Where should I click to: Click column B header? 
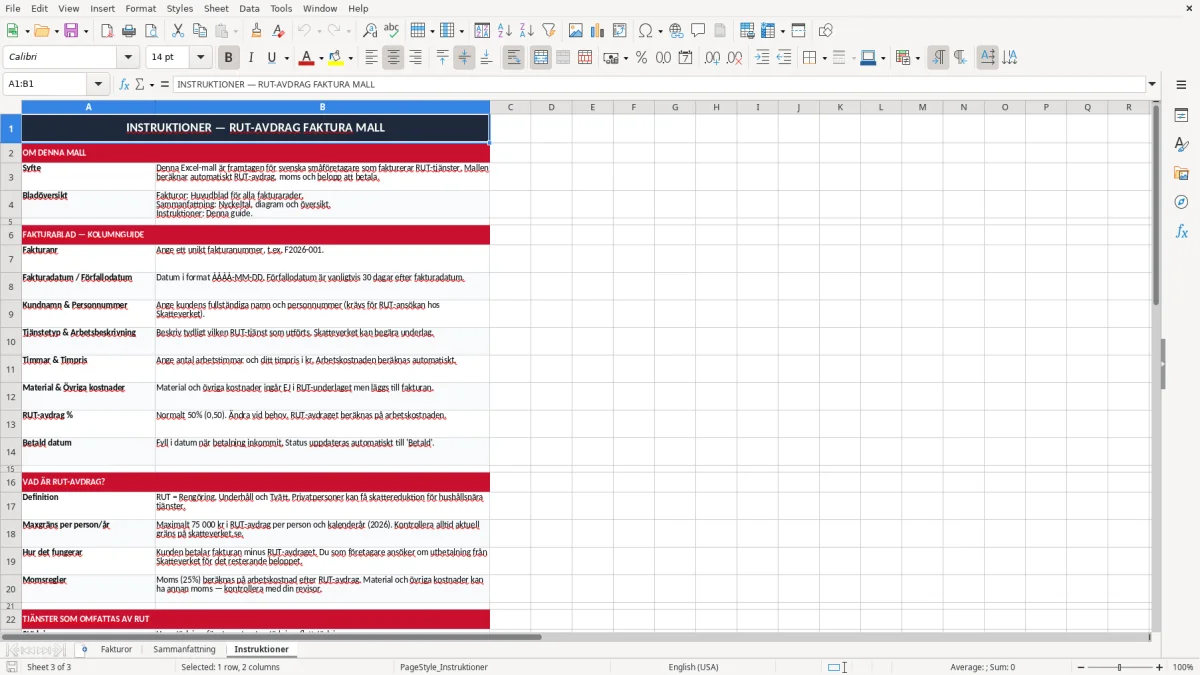[x=322, y=107]
